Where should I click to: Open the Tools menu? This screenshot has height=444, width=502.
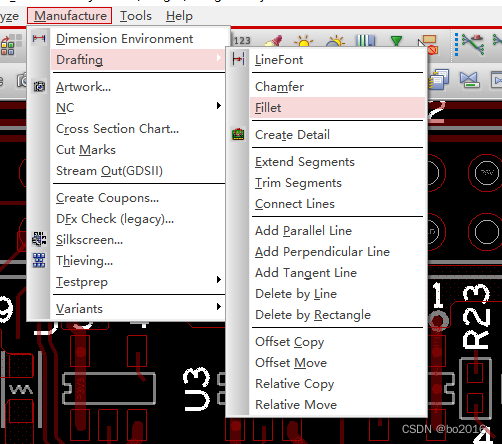pyautogui.click(x=136, y=16)
